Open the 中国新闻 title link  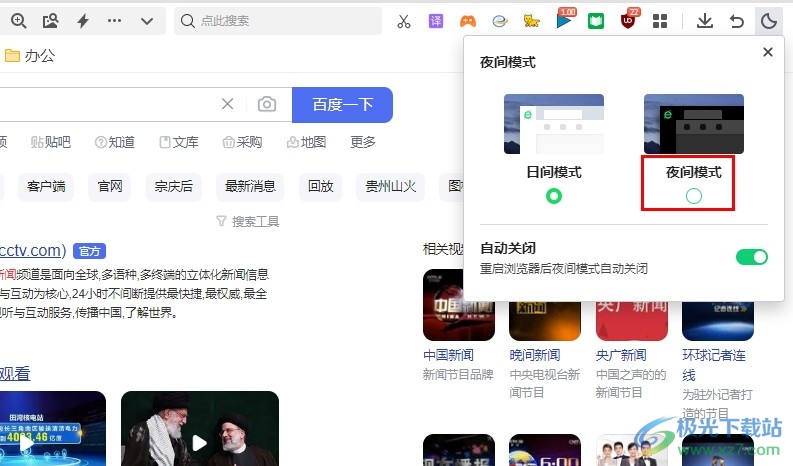tap(448, 355)
